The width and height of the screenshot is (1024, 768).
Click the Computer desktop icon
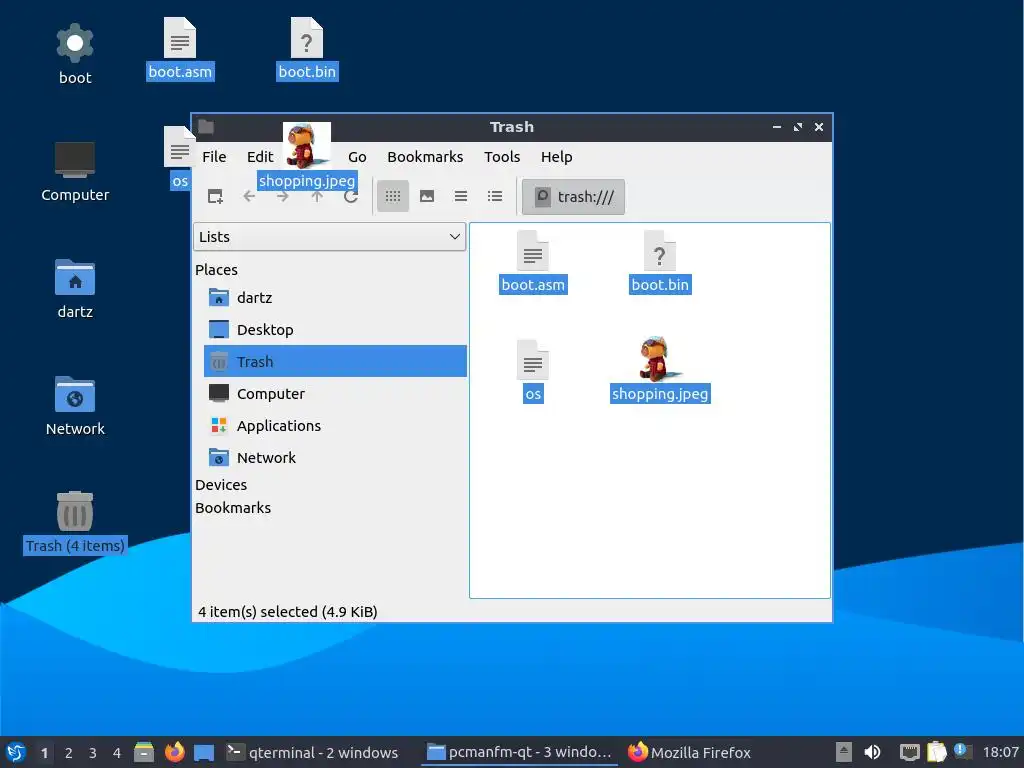tap(75, 172)
